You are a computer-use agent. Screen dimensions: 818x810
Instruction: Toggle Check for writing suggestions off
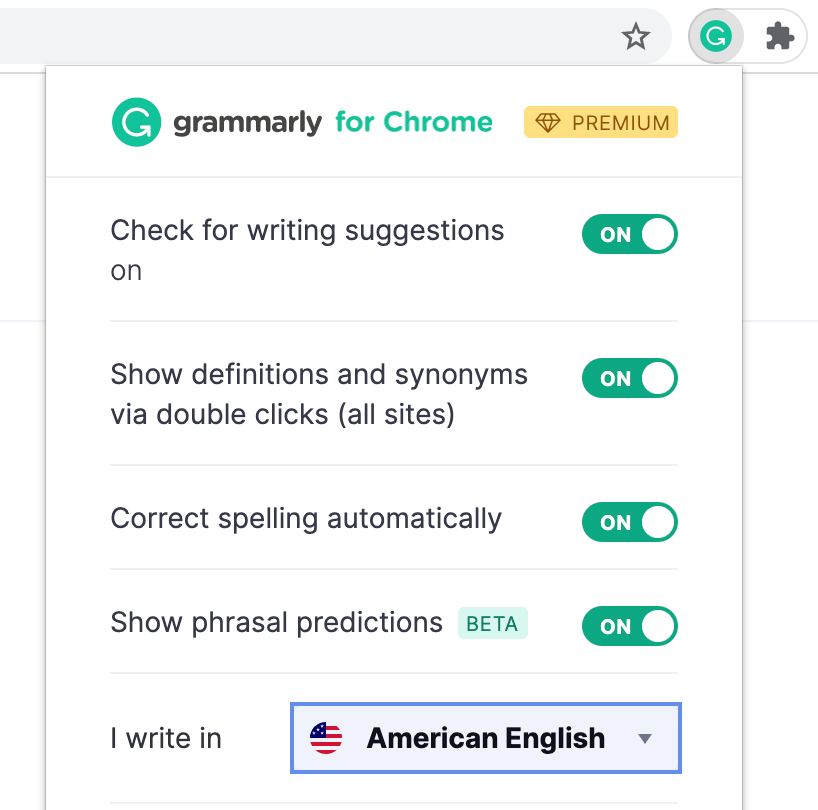pyautogui.click(x=629, y=235)
